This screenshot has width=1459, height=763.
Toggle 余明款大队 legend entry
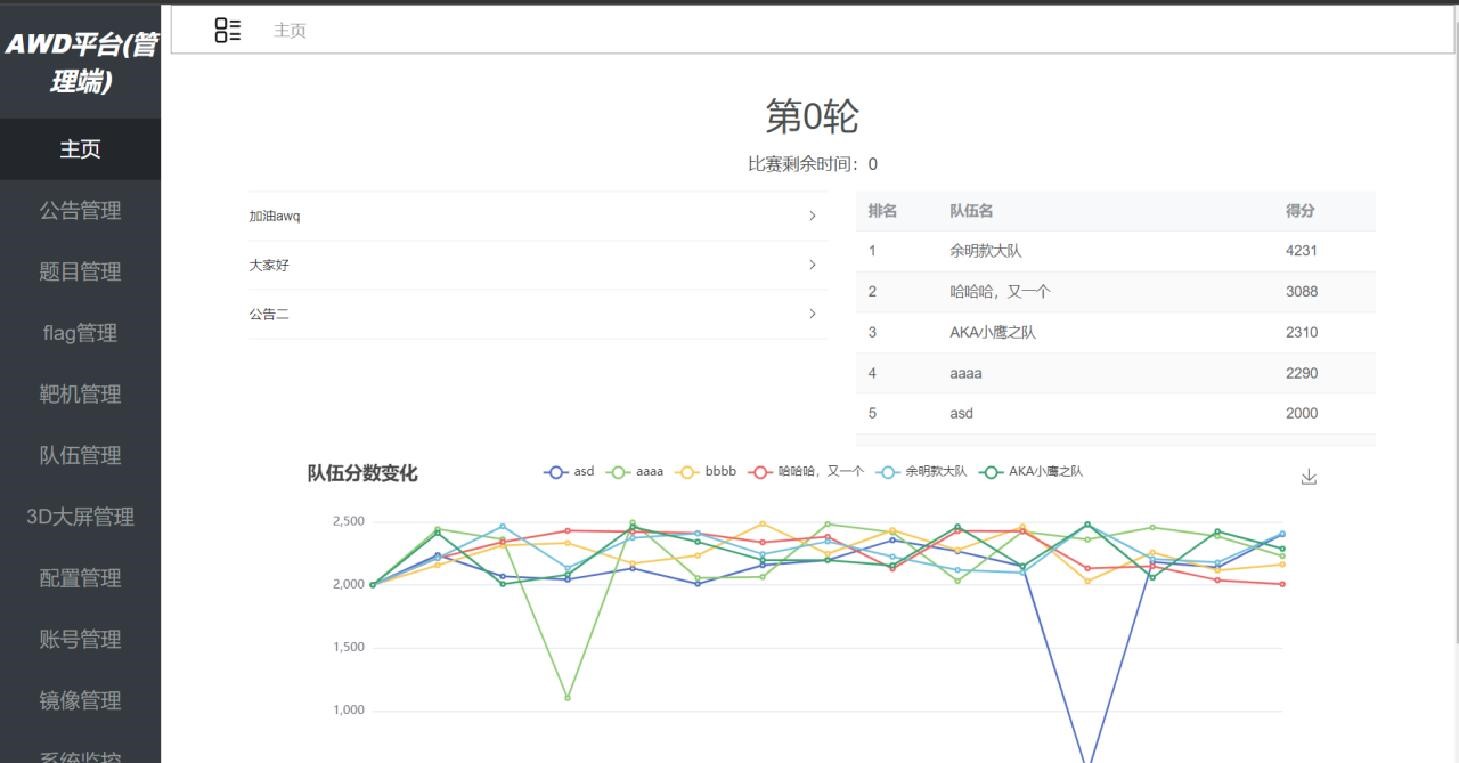pyautogui.click(x=922, y=472)
